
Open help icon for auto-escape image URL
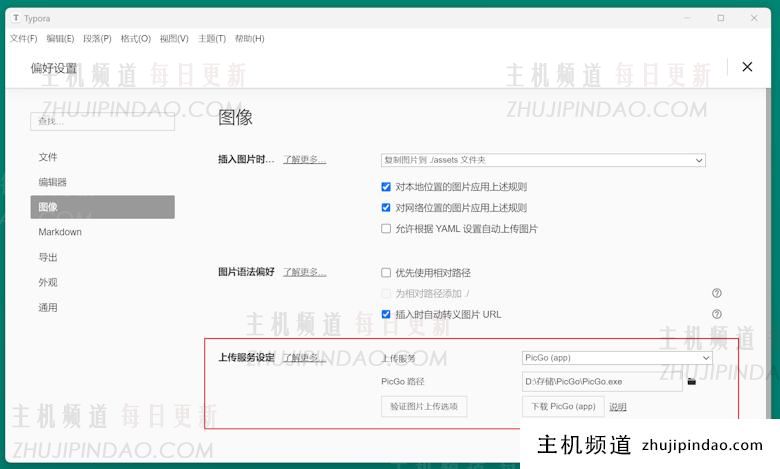click(716, 314)
